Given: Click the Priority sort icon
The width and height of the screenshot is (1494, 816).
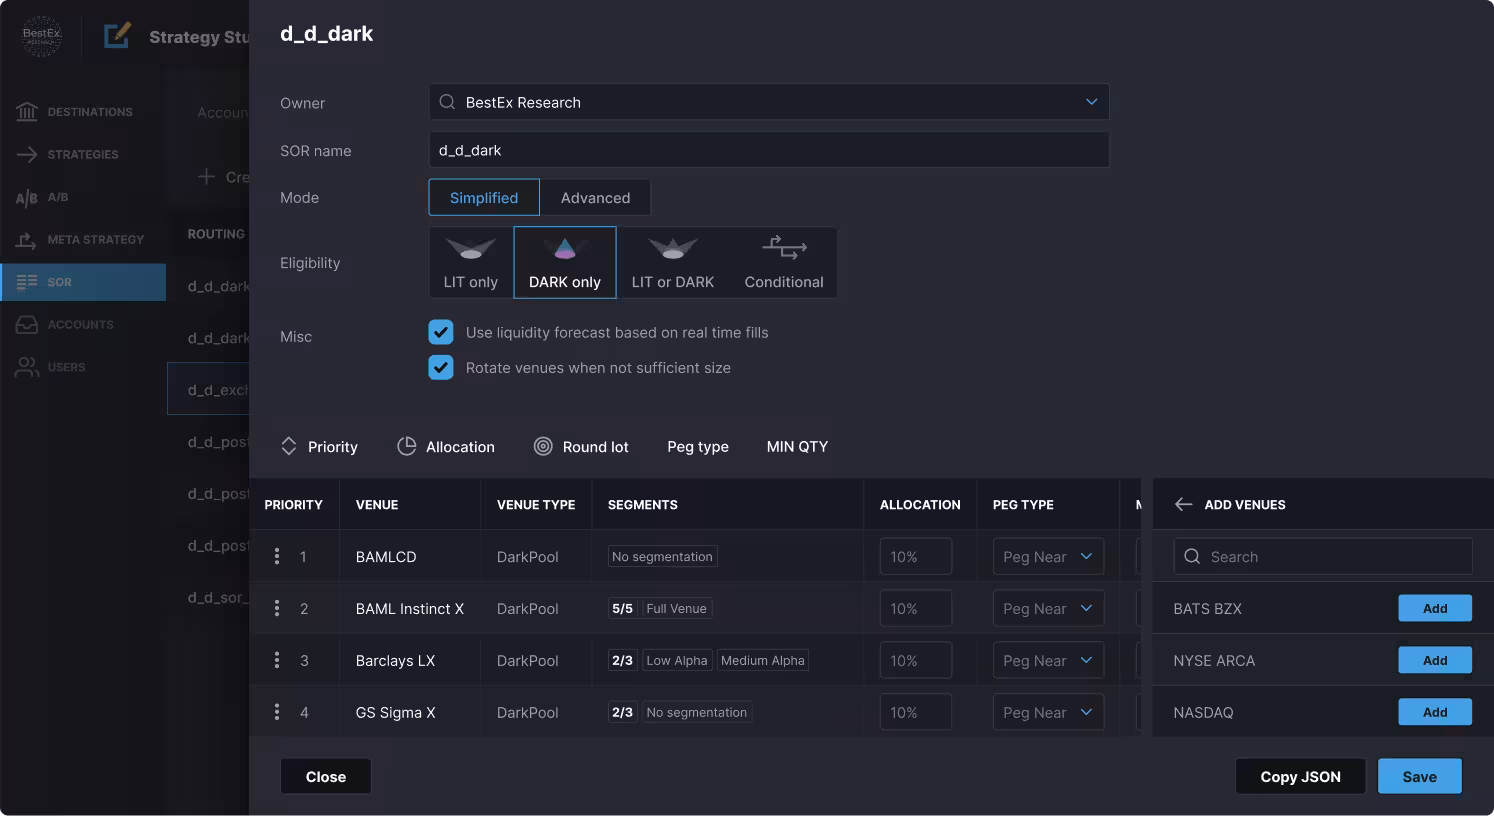Looking at the screenshot, I should click(x=289, y=446).
